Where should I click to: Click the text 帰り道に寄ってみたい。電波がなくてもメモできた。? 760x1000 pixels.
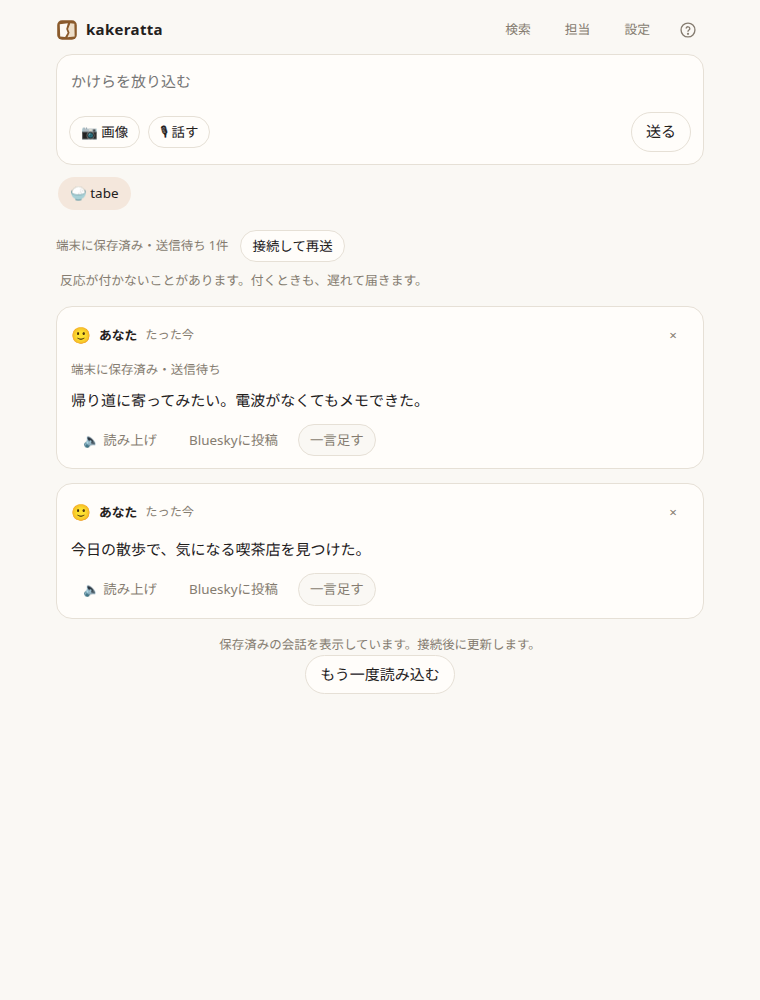247,401
